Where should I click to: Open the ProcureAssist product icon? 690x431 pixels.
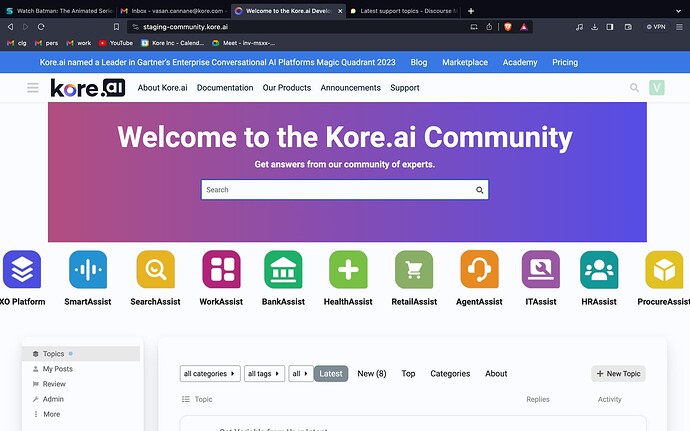tap(664, 269)
